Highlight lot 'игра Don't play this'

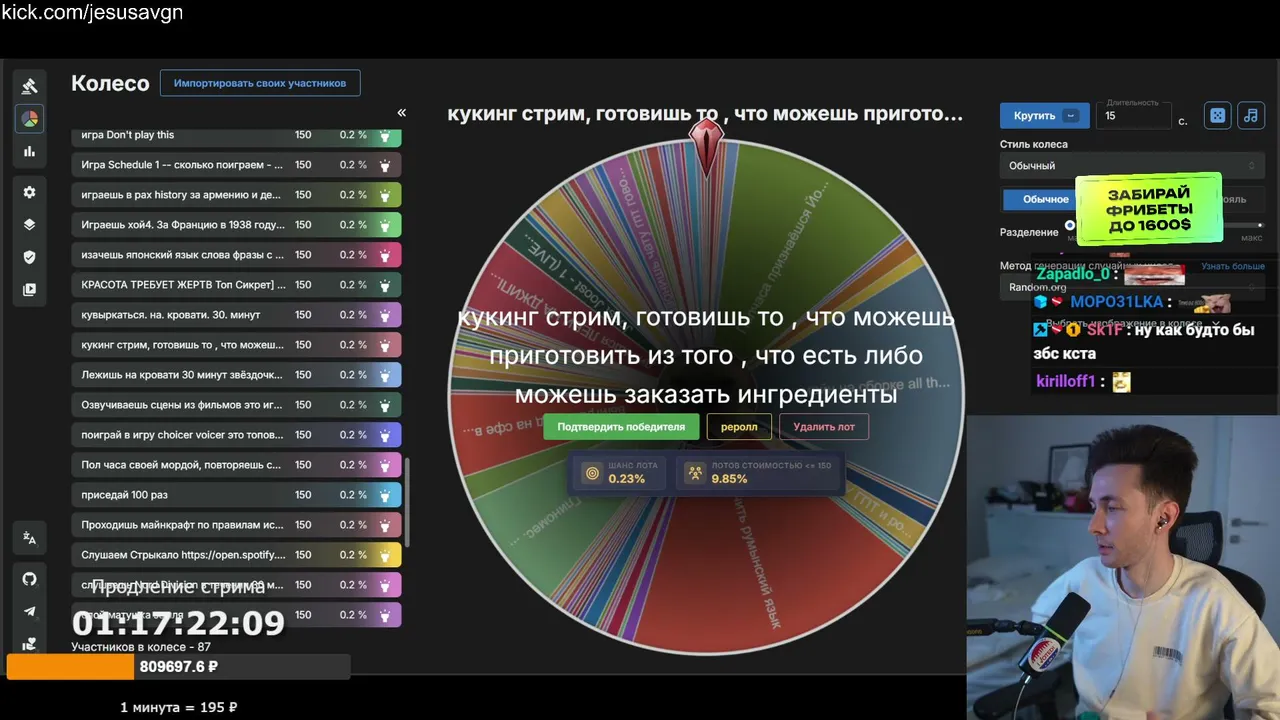point(385,135)
